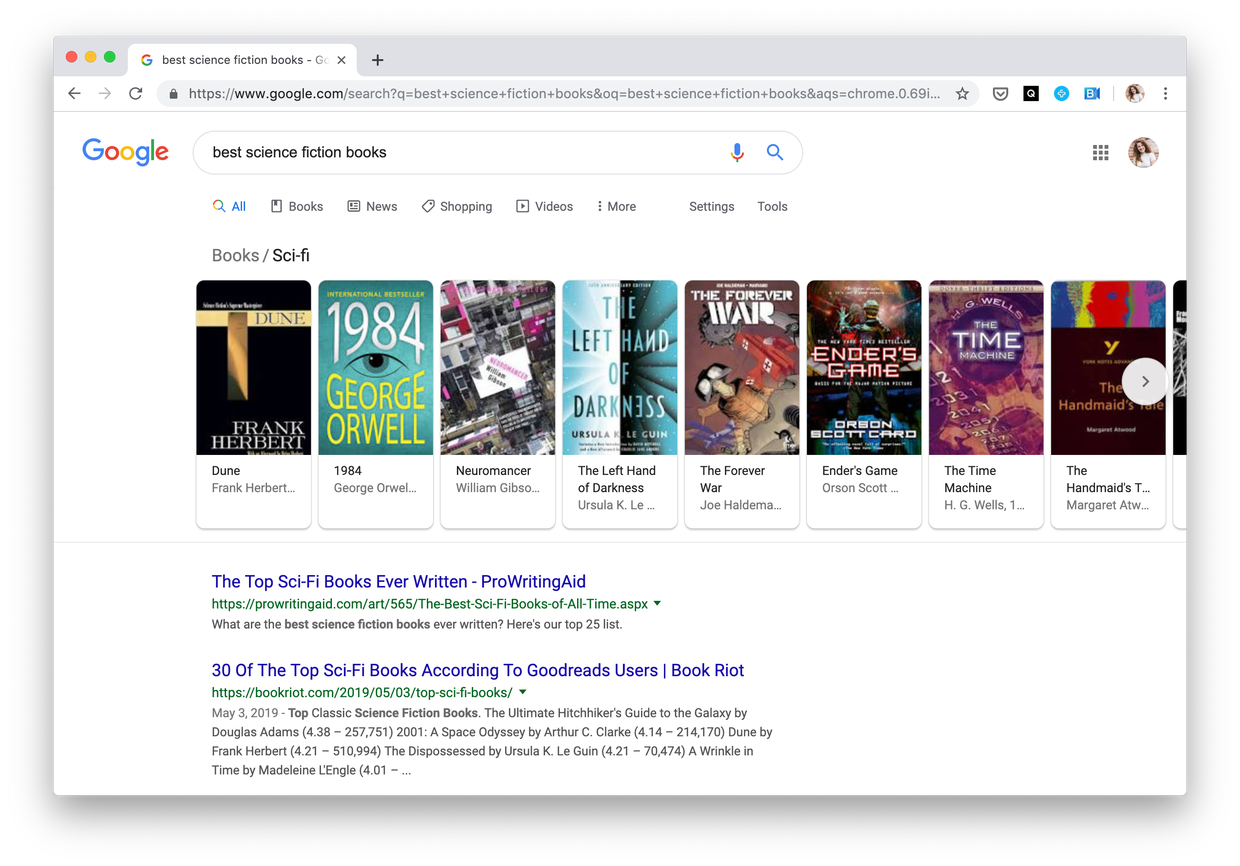The width and height of the screenshot is (1240, 866).
Task: Open the Book Riot Goodreads result link
Action: click(478, 670)
